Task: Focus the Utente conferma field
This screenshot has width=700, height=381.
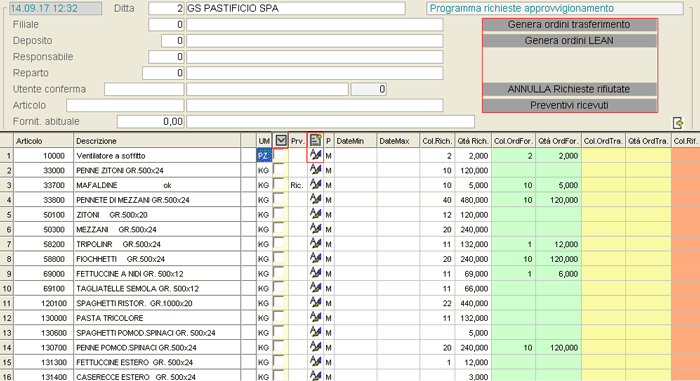Action: [x=144, y=89]
